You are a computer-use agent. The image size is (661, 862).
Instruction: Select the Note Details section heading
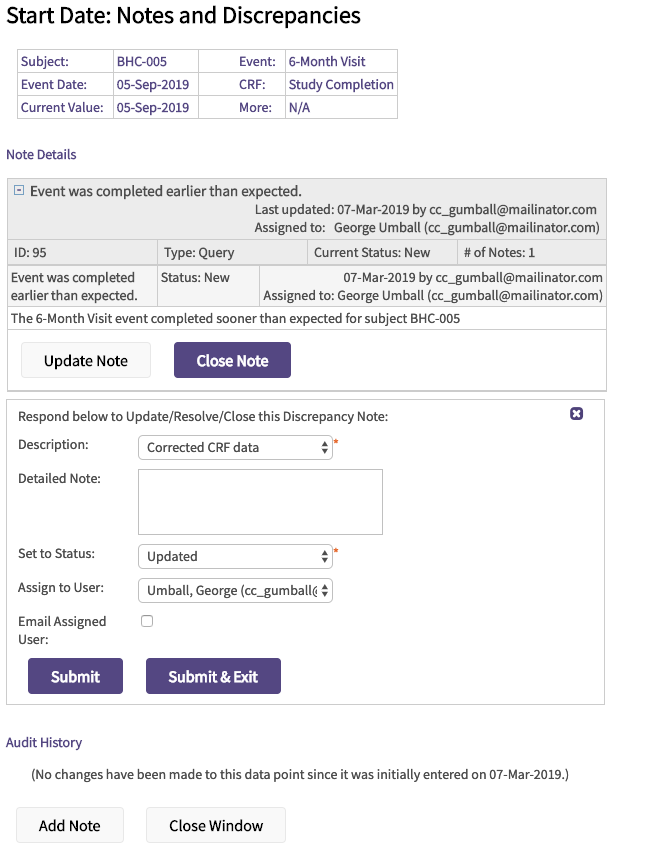point(41,155)
